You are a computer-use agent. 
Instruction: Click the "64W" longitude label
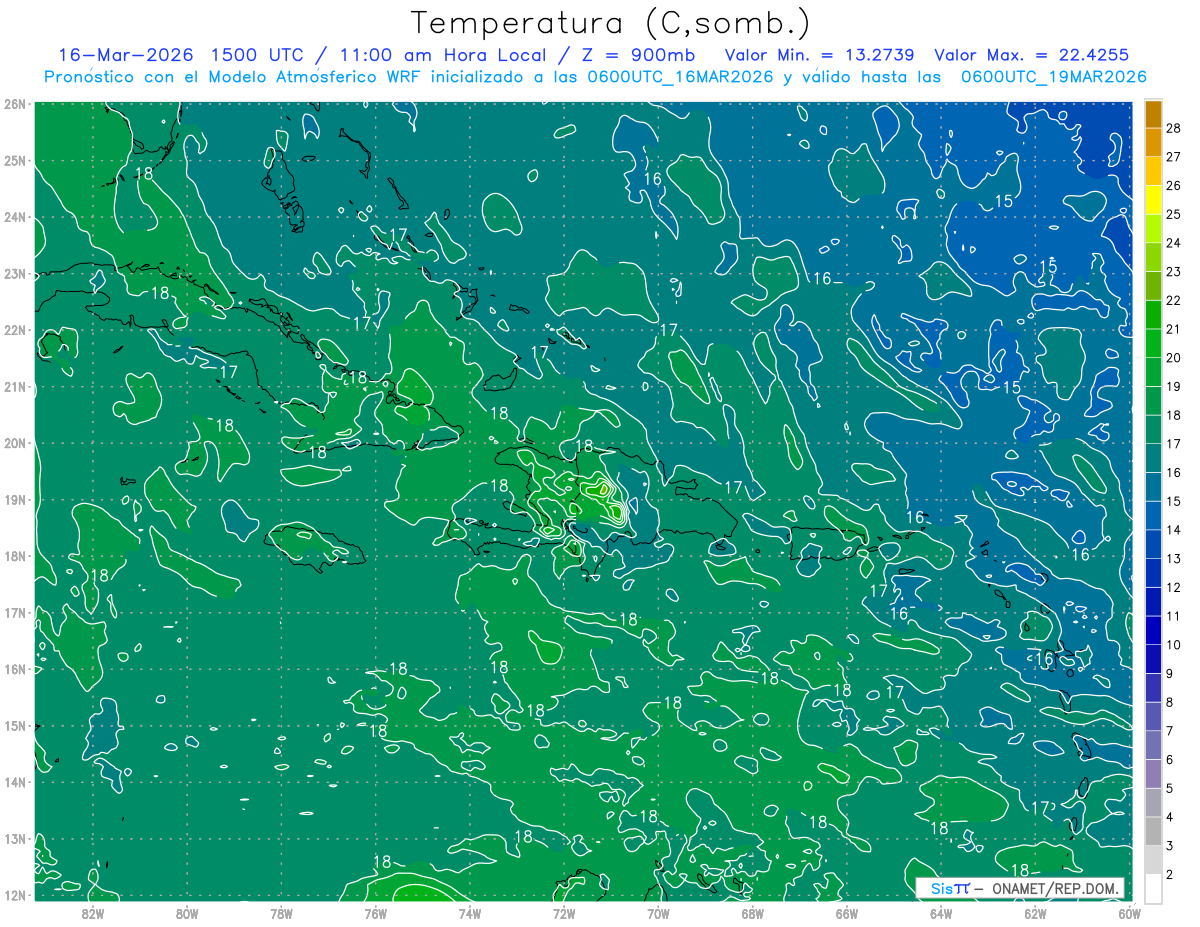click(x=941, y=912)
